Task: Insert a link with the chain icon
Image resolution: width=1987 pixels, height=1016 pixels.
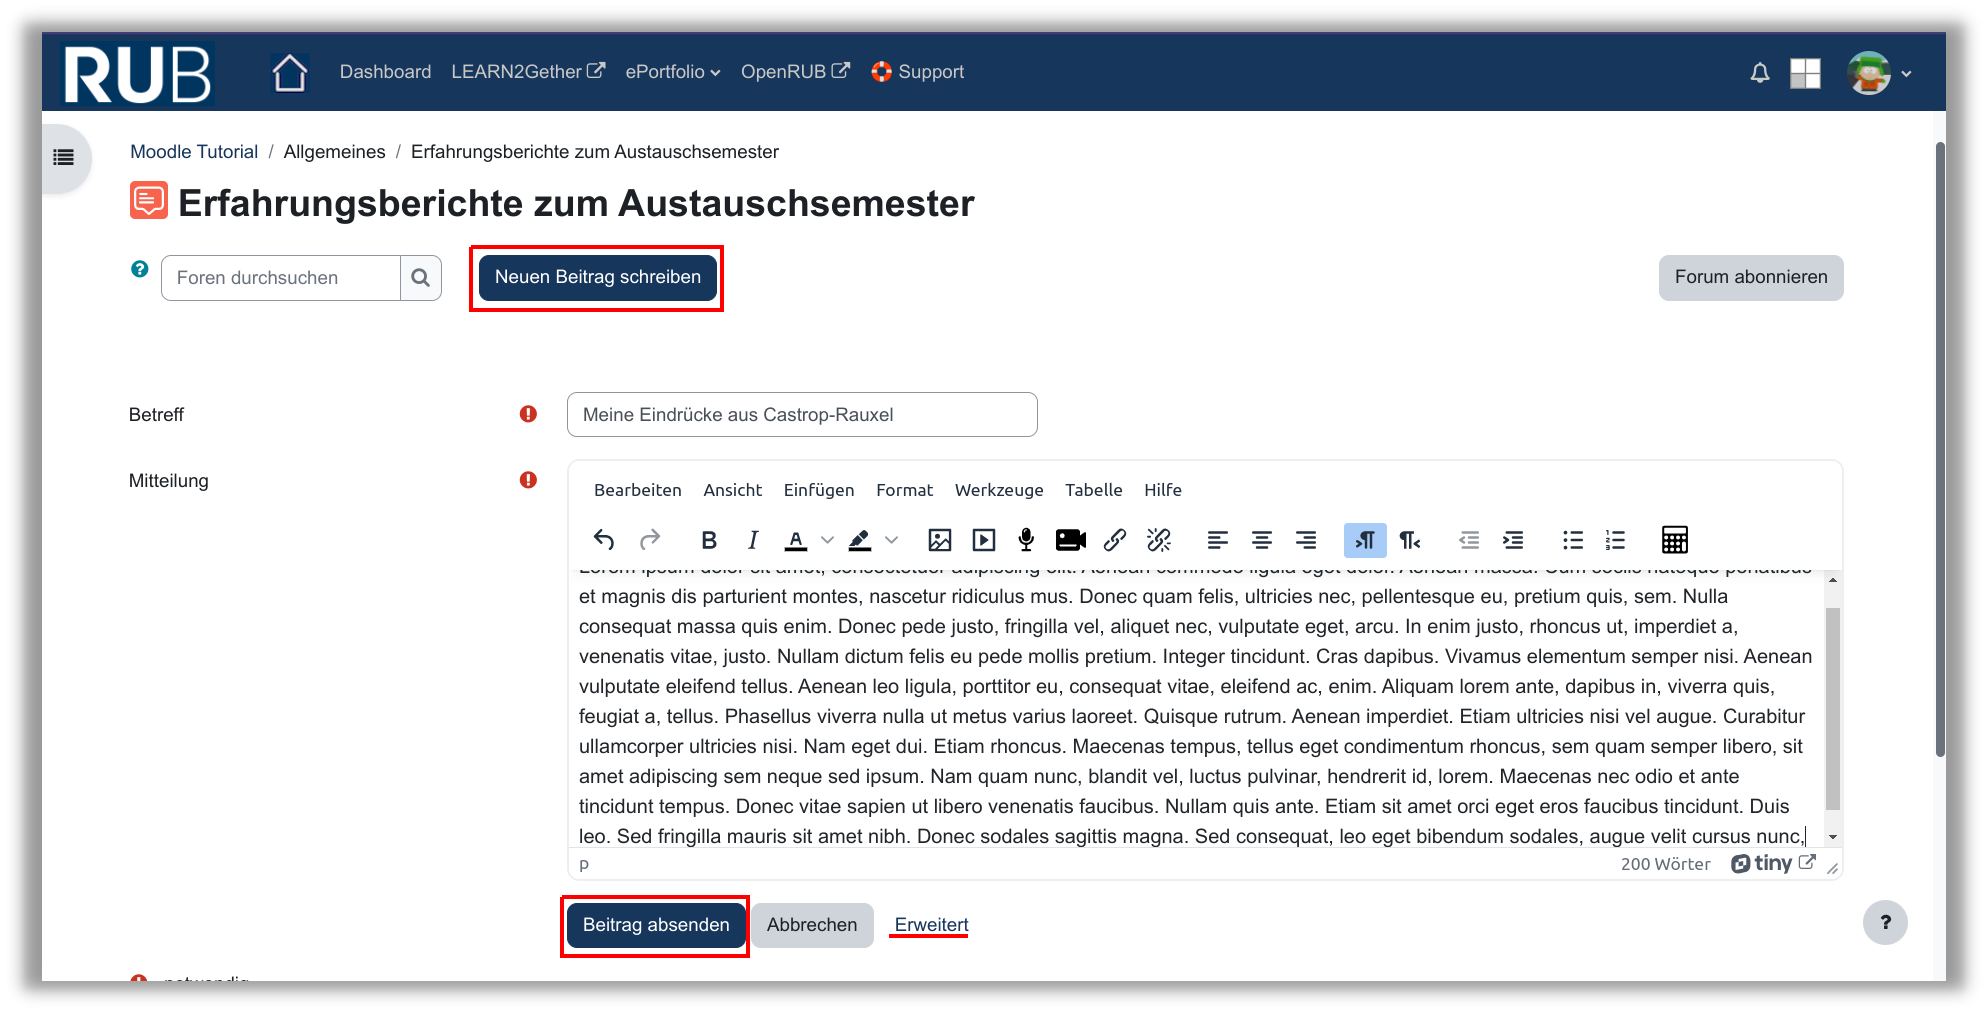Action: (x=1115, y=540)
